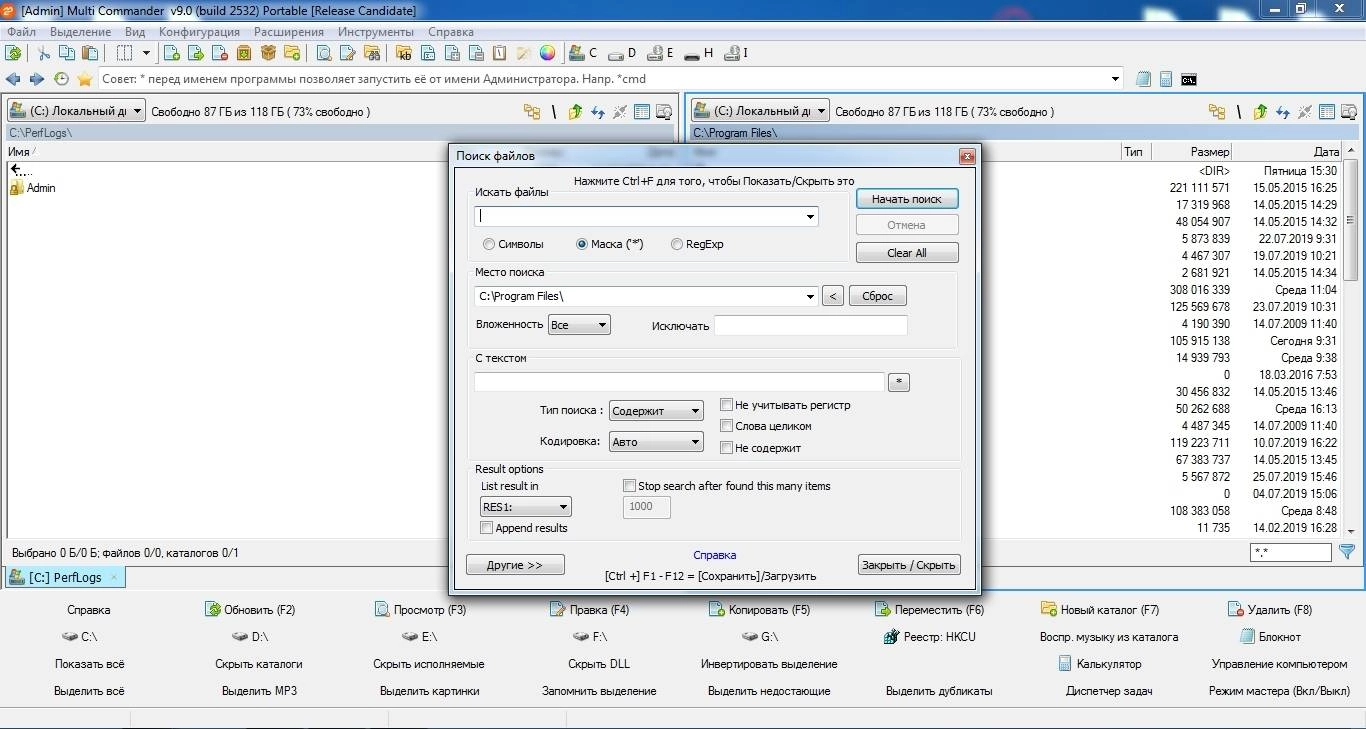Screen dimensions: 1366x729
Task: Open the Тип поиска dropdown showing Содержит
Action: pyautogui.click(x=656, y=411)
